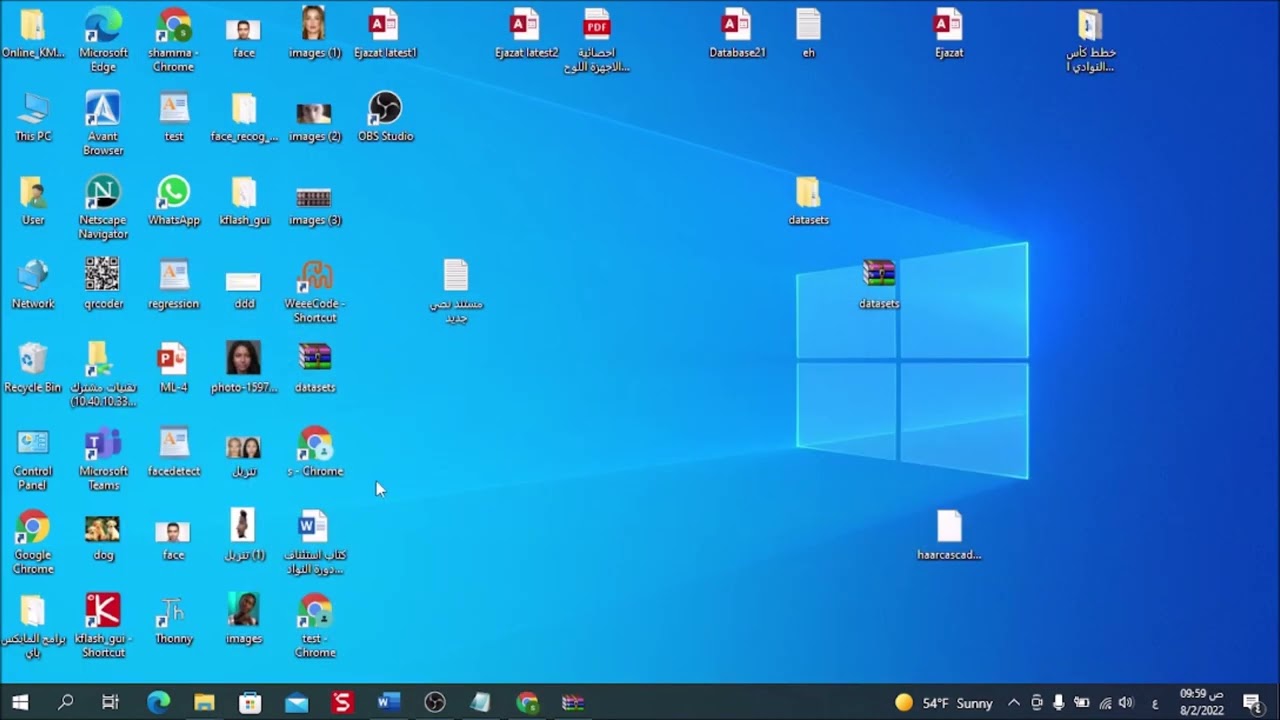Select the dog picture file
The width and height of the screenshot is (1280, 720).
[103, 536]
